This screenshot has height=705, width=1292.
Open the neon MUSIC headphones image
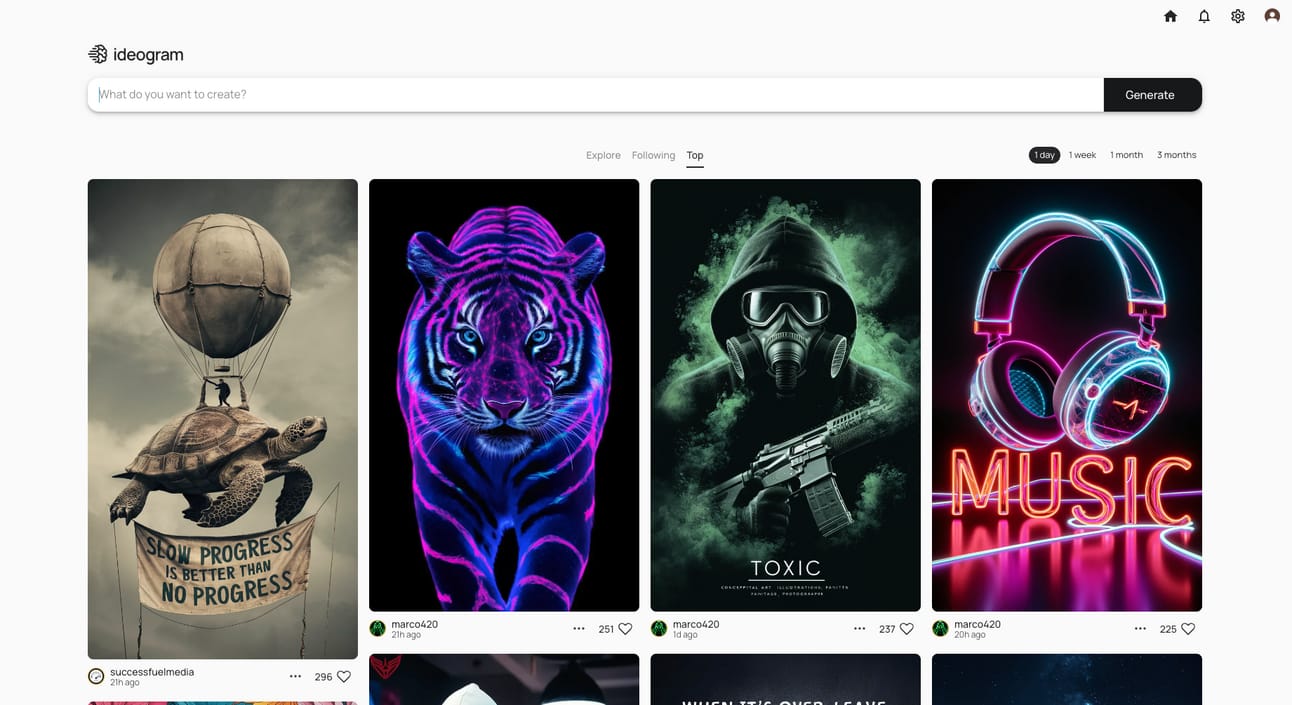(x=1067, y=395)
